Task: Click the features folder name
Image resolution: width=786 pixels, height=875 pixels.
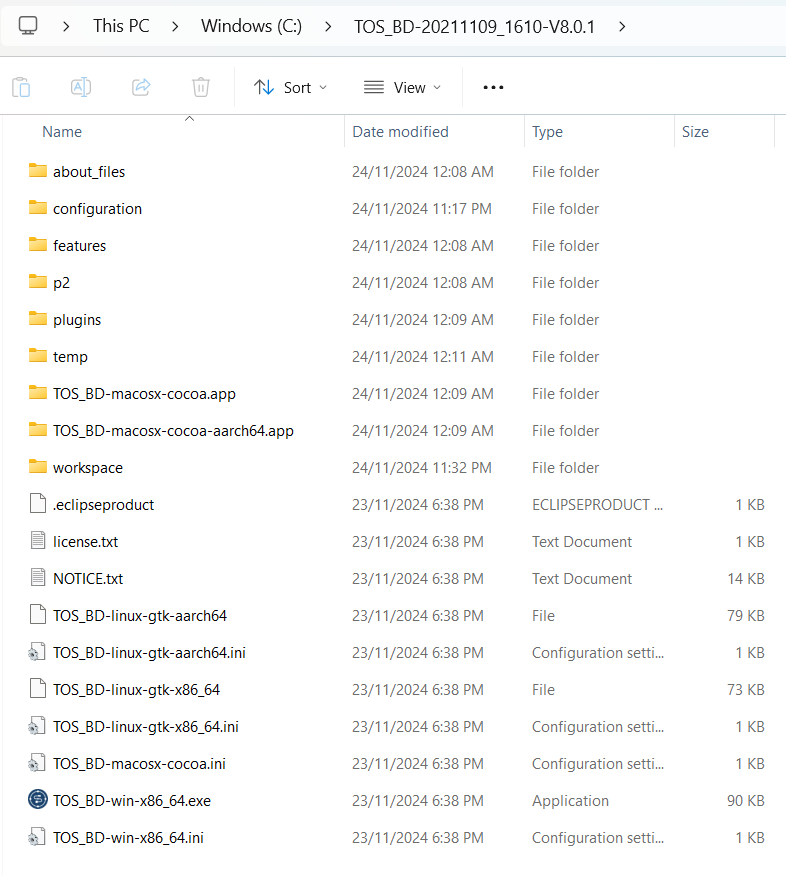Action: coord(79,246)
